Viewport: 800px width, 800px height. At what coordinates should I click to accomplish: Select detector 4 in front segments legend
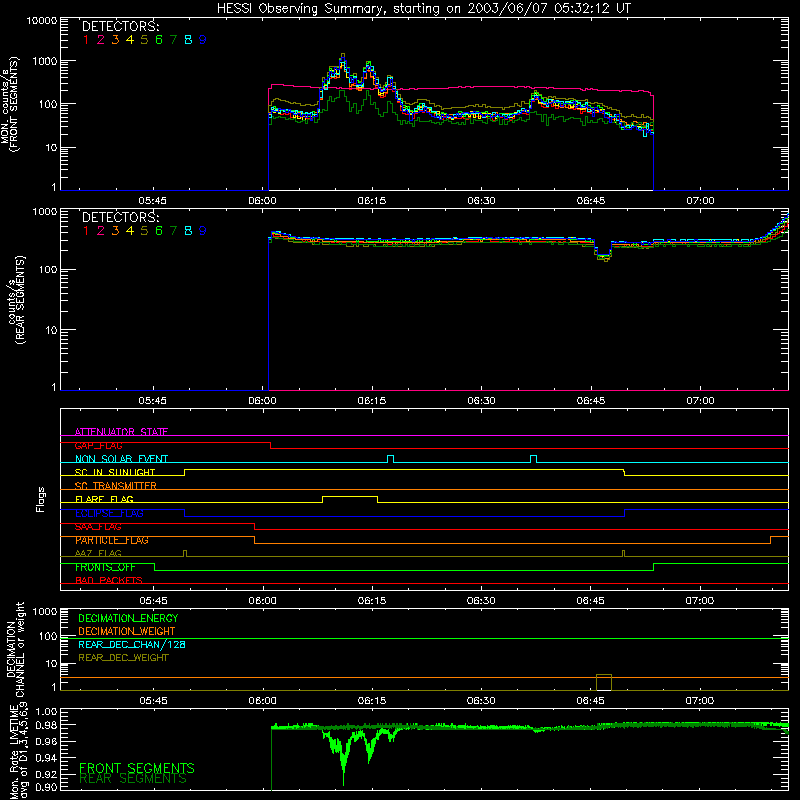click(130, 40)
